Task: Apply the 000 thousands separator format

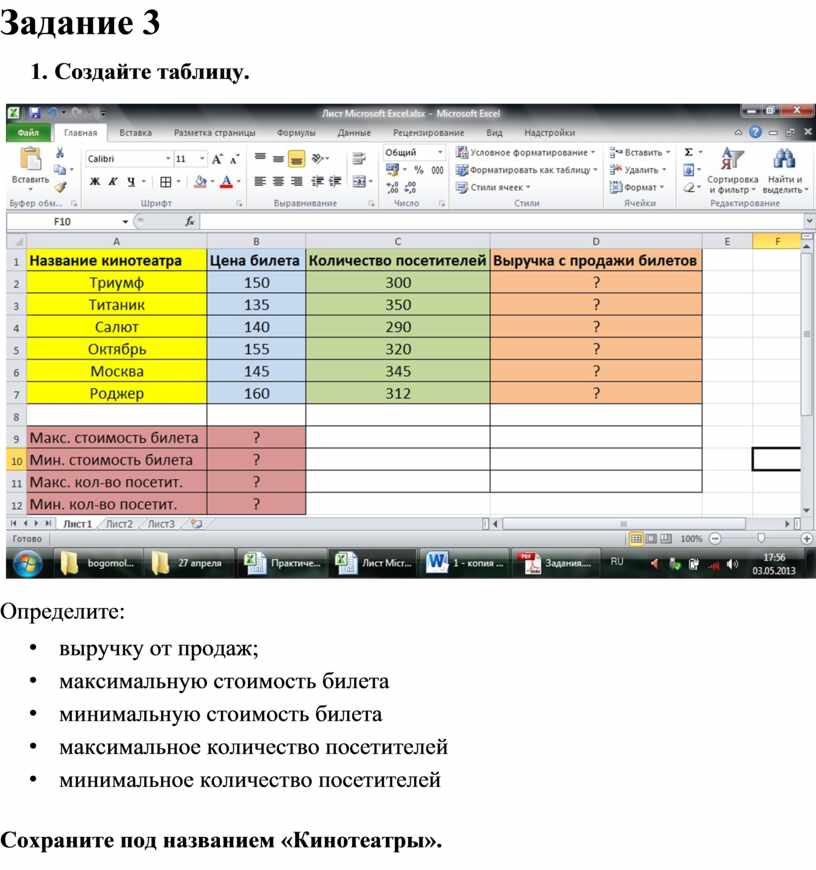Action: [437, 170]
